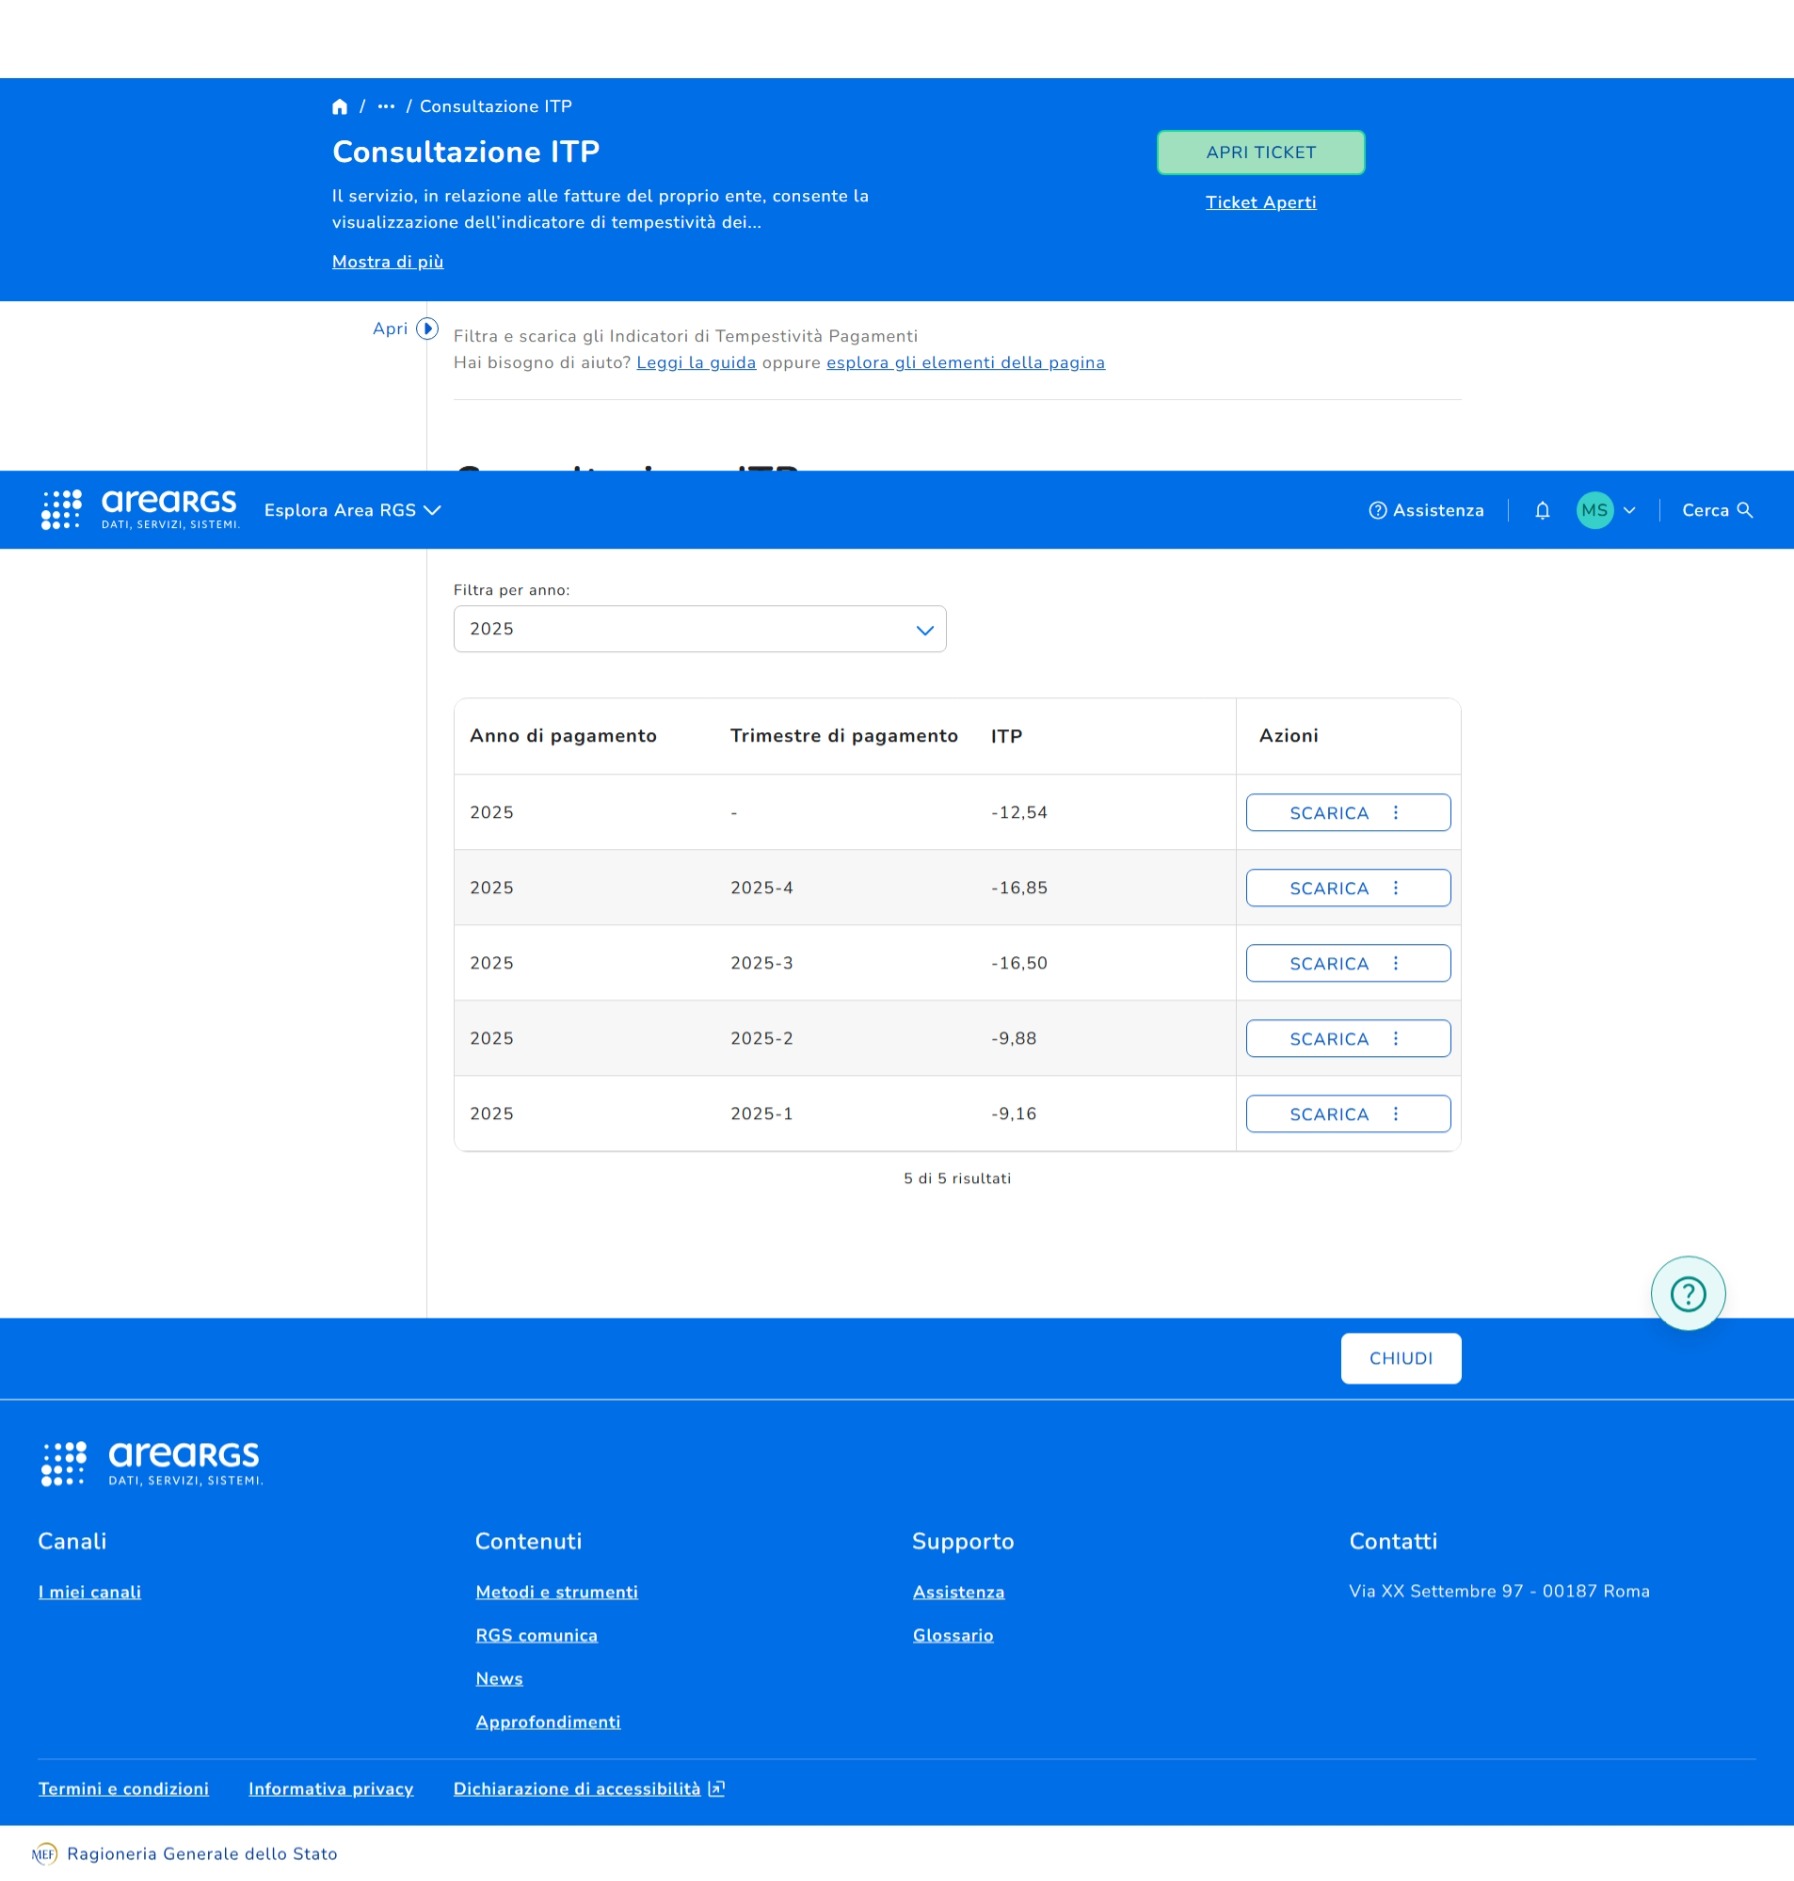Click the Leggi la guida link
Screen dimensions: 1794x1881
click(696, 363)
